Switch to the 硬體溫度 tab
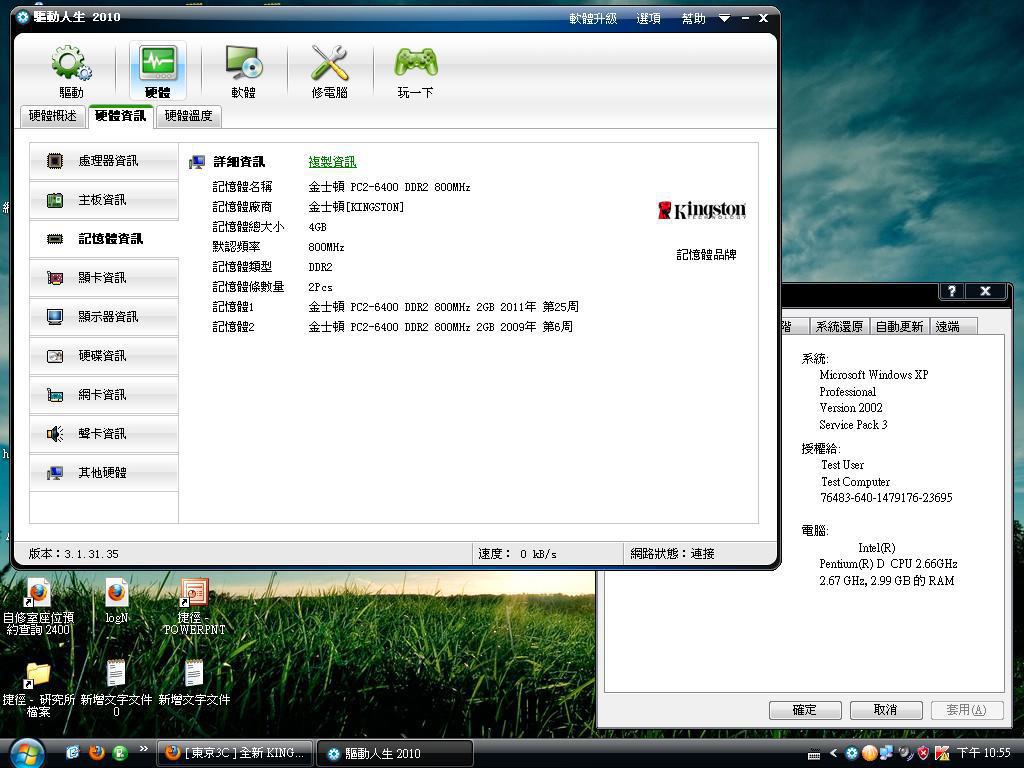 [x=188, y=116]
